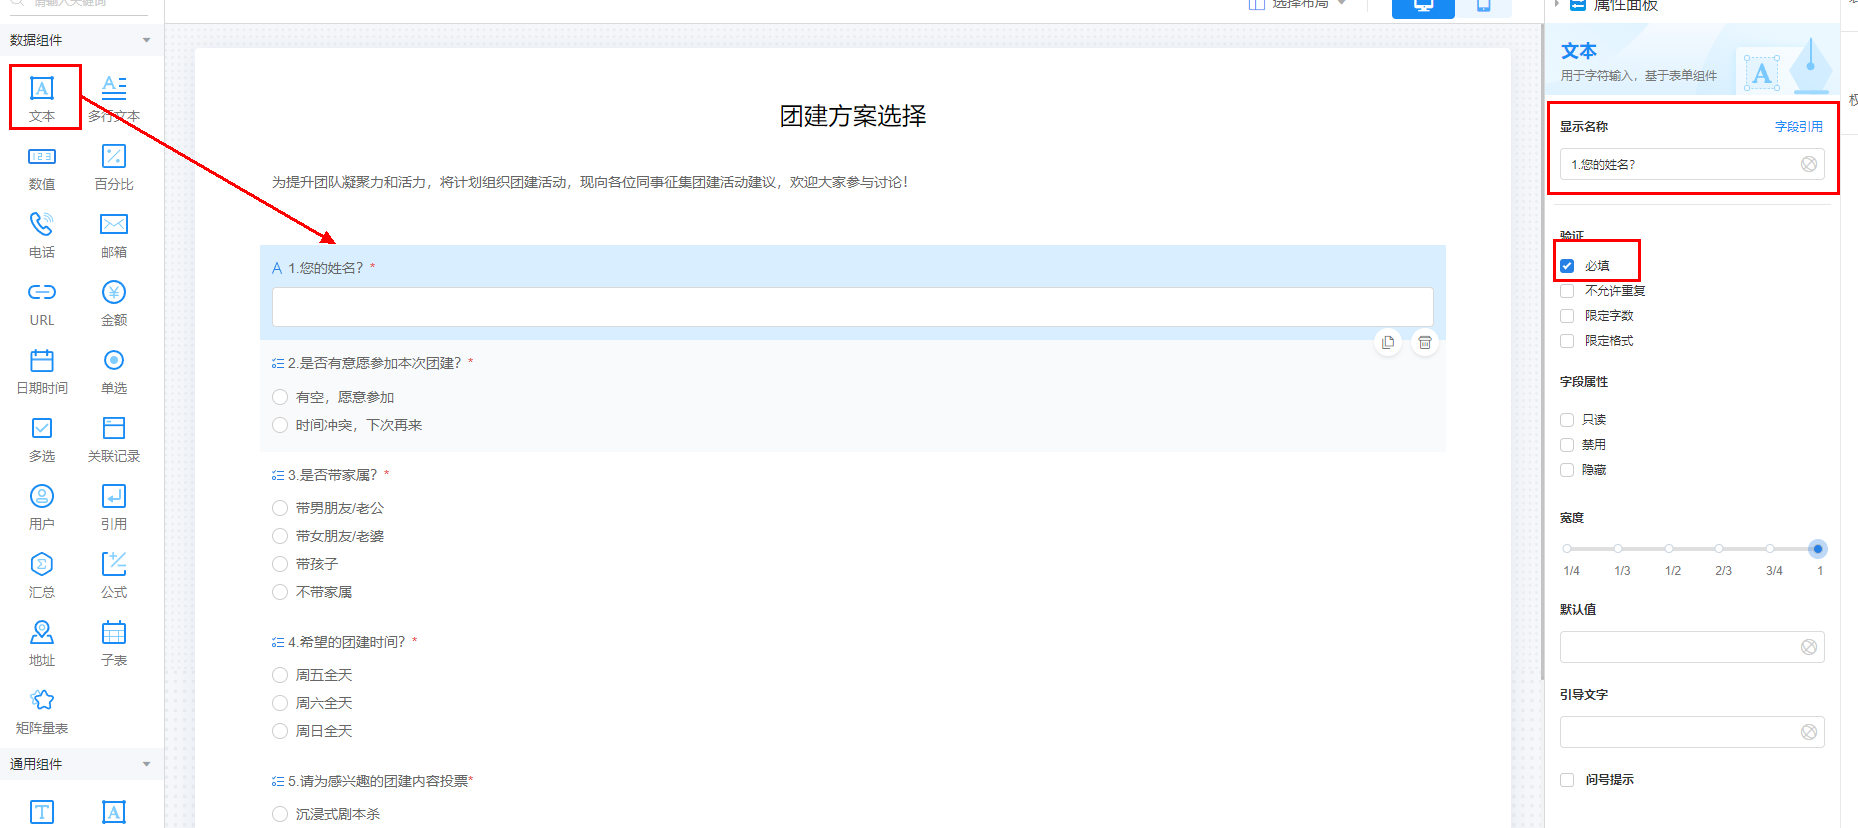Enable the 不允许重复 checkbox
The height and width of the screenshot is (828, 1858).
(1567, 291)
